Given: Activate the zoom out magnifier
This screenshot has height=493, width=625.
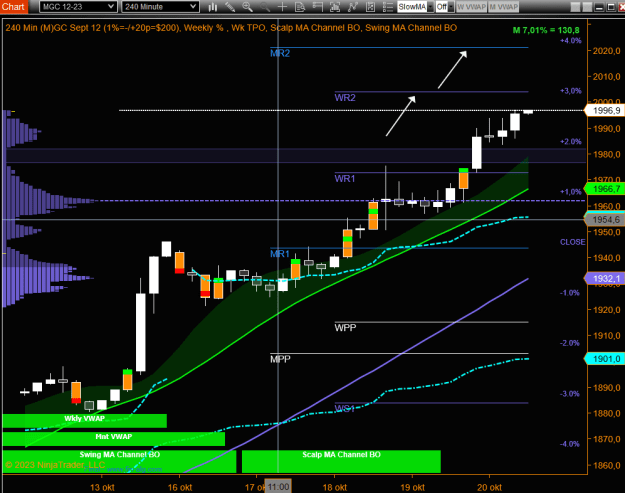Looking at the screenshot, I should click(265, 7).
